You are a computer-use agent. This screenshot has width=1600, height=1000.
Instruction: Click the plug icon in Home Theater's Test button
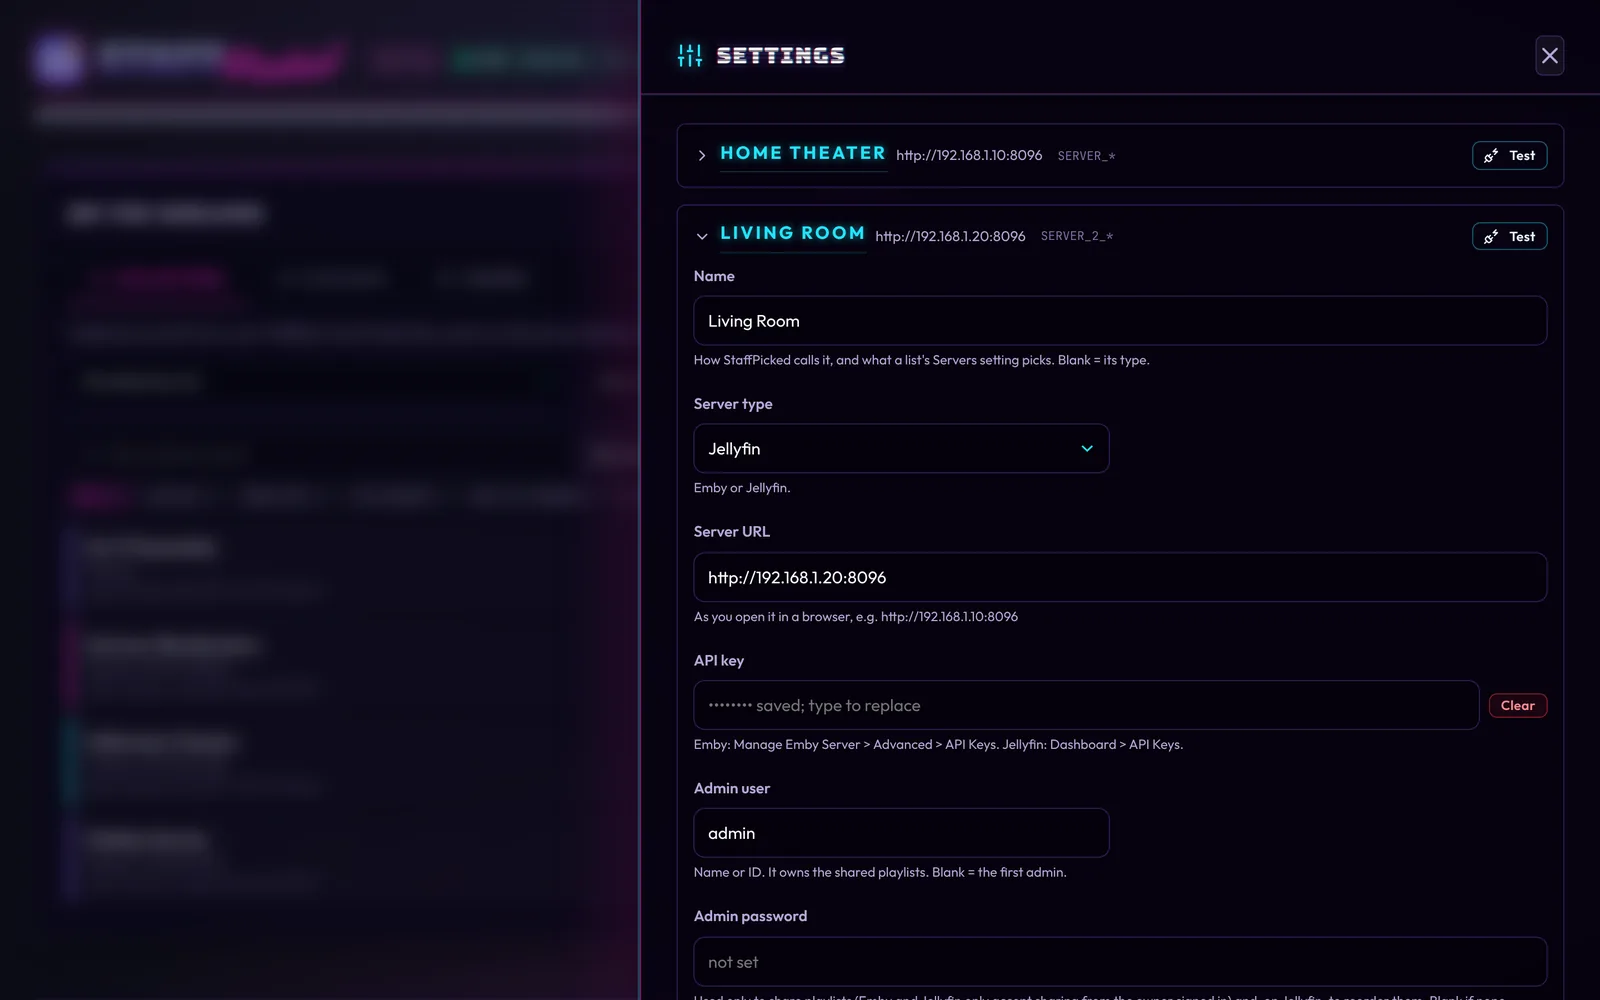[1491, 155]
